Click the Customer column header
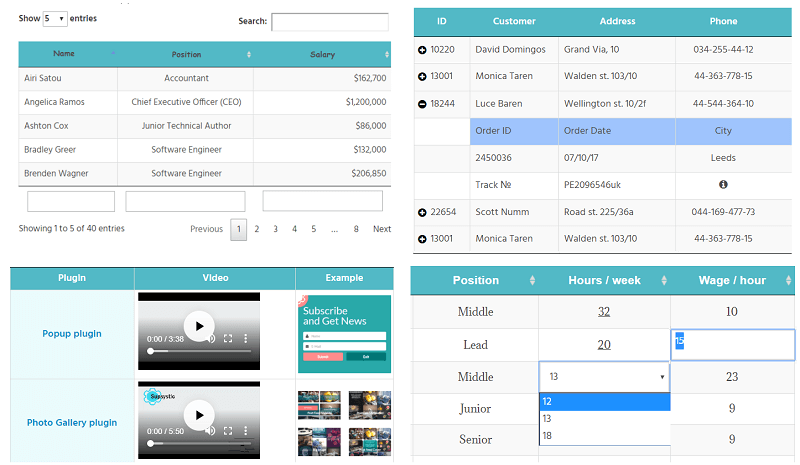 514,21
